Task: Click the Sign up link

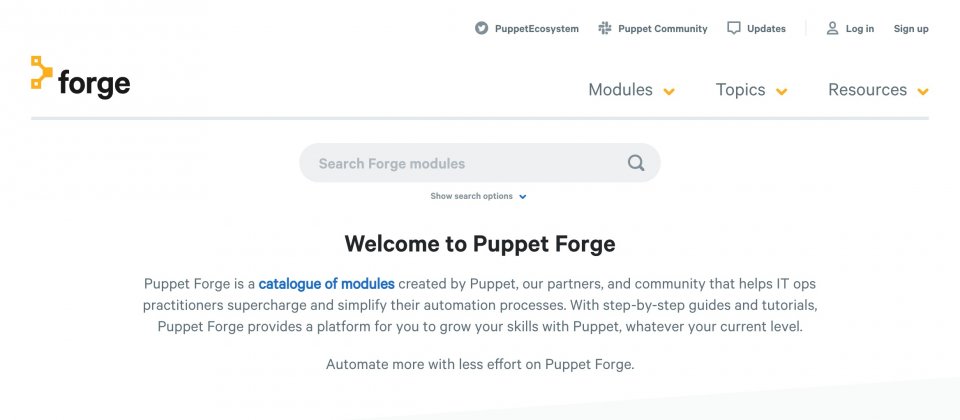Action: (x=910, y=29)
